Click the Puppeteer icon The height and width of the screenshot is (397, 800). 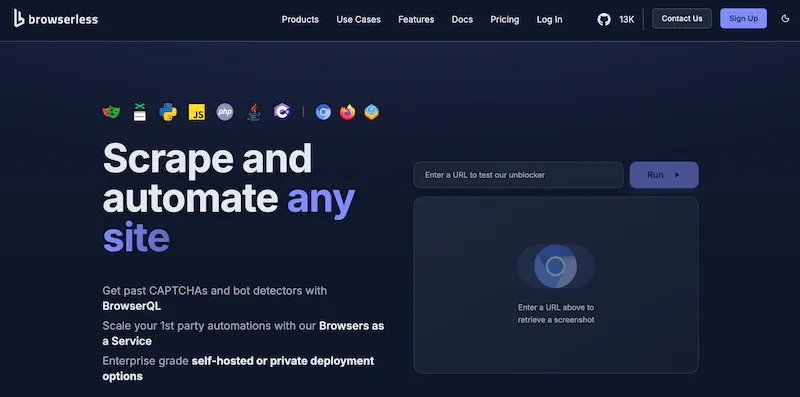(140, 112)
